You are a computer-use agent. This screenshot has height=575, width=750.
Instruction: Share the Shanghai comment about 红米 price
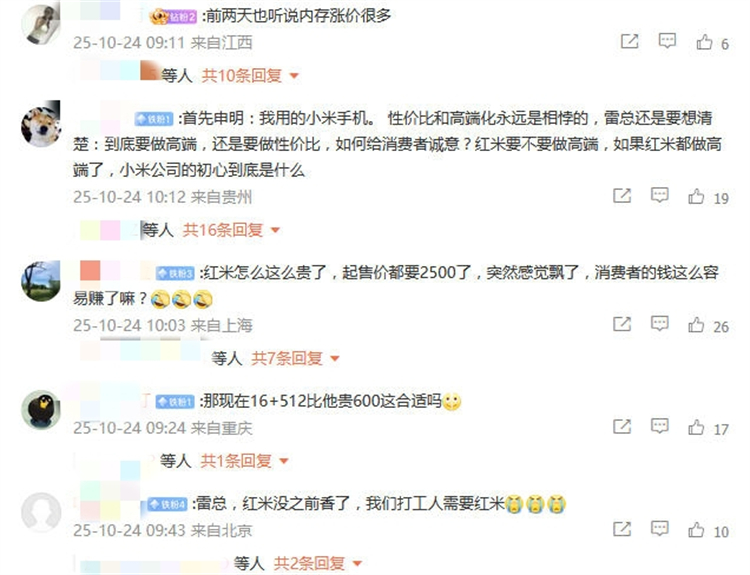(622, 324)
